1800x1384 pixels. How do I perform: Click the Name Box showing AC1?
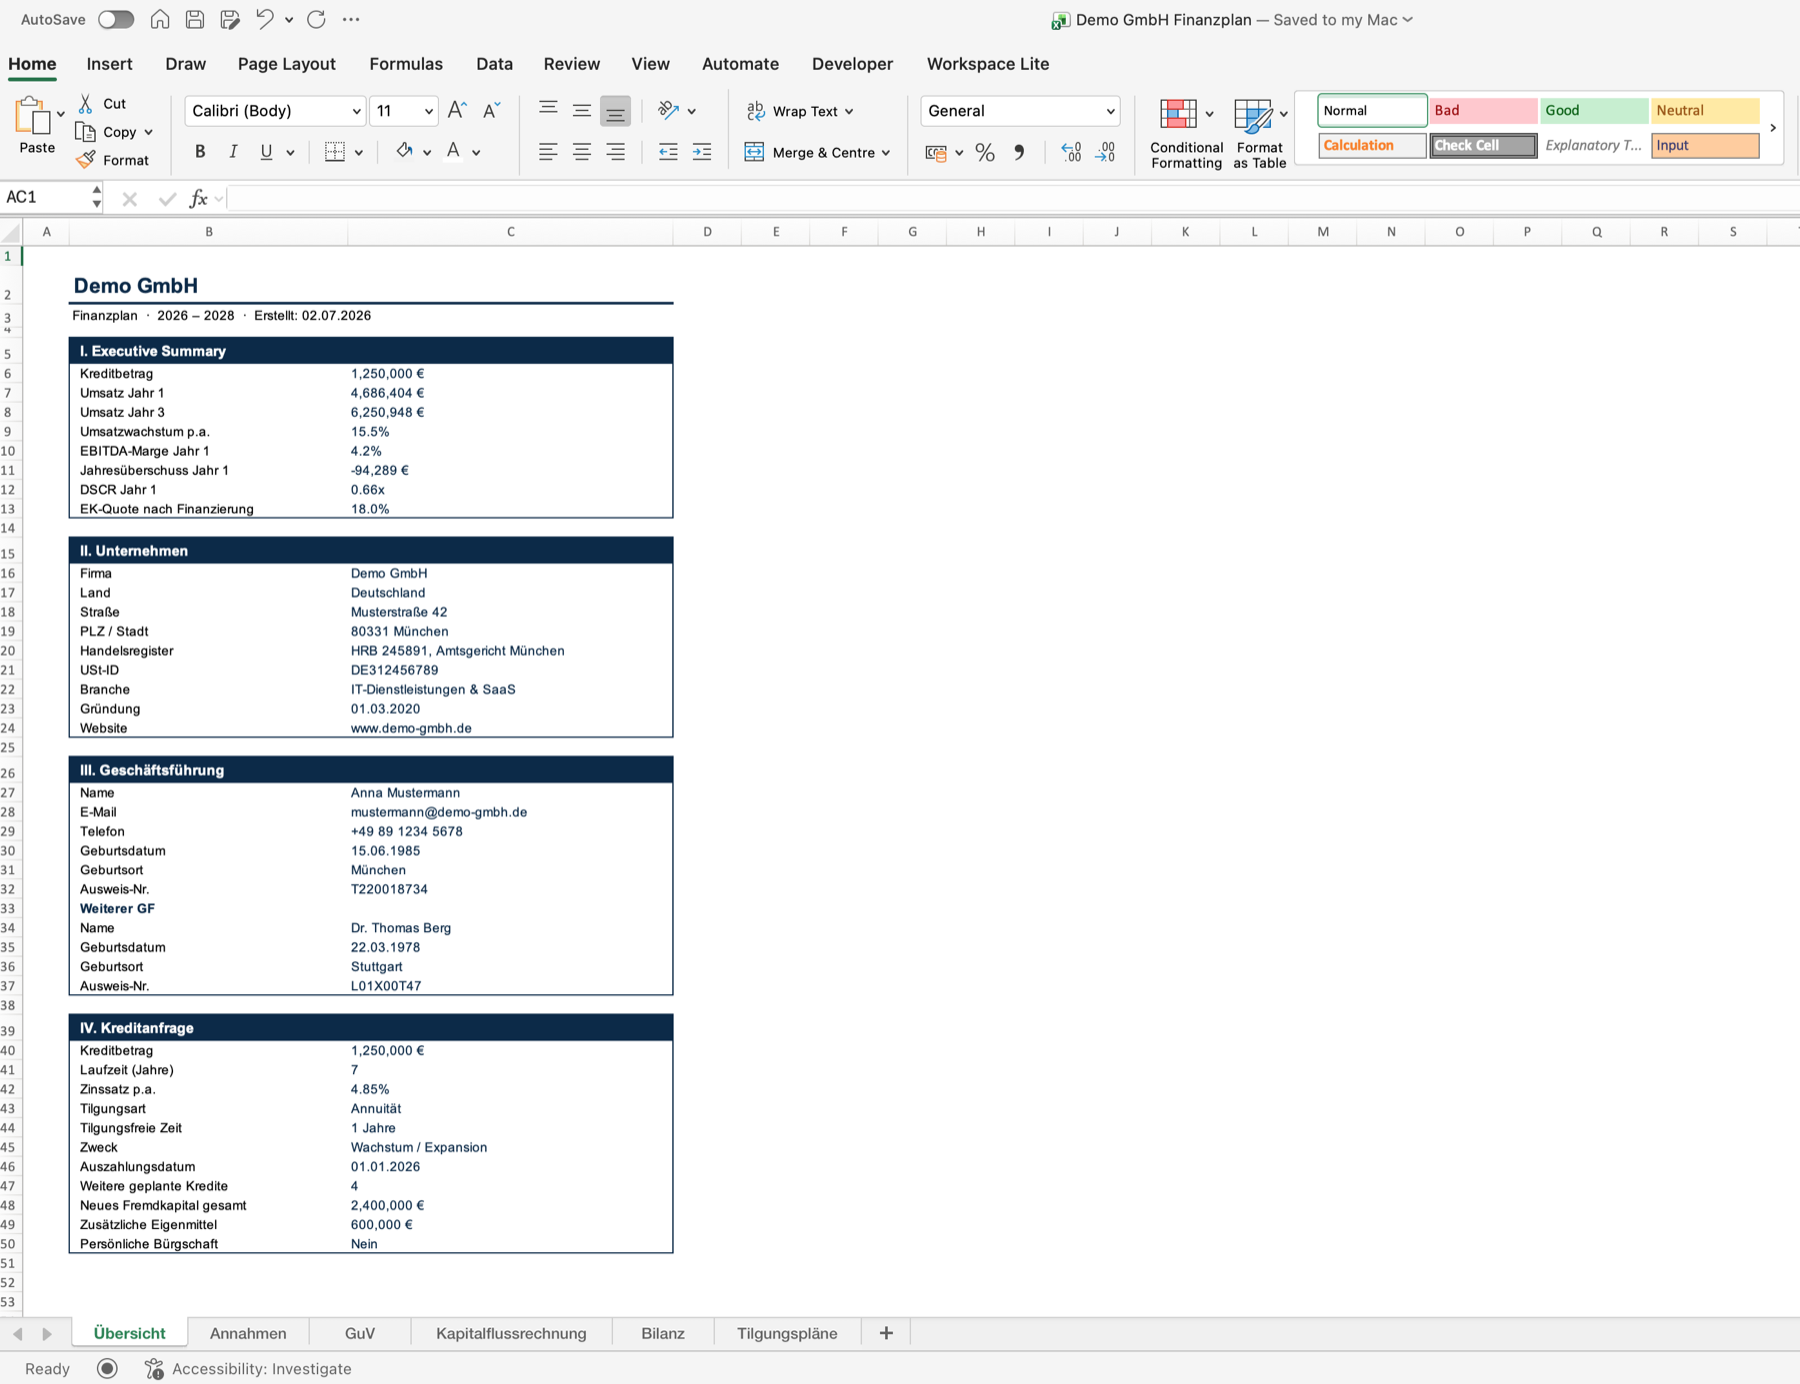tap(46, 197)
